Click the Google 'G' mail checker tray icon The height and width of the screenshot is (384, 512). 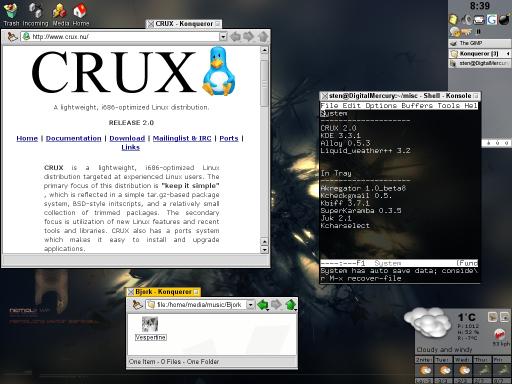(x=492, y=20)
